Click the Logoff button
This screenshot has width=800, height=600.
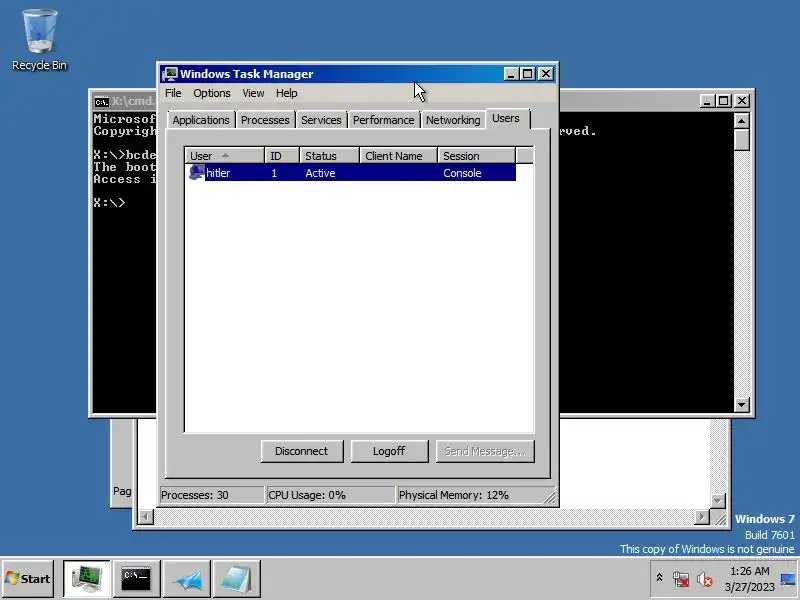[389, 451]
